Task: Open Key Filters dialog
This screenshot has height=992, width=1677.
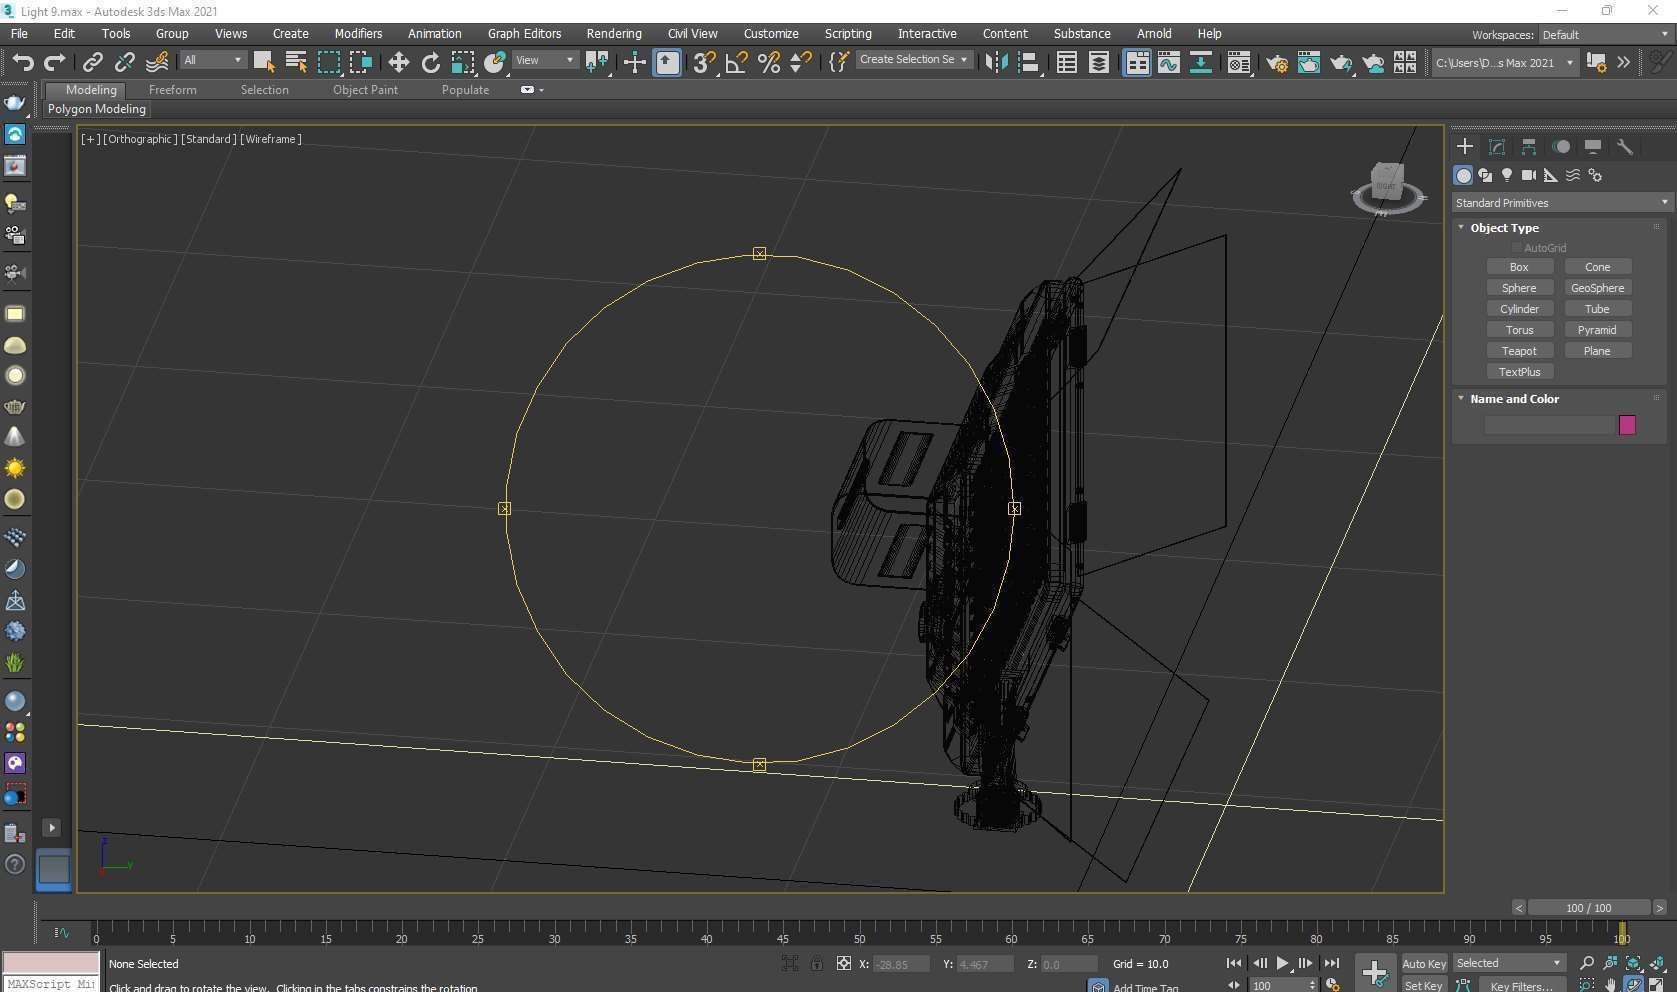Action: point(1521,985)
